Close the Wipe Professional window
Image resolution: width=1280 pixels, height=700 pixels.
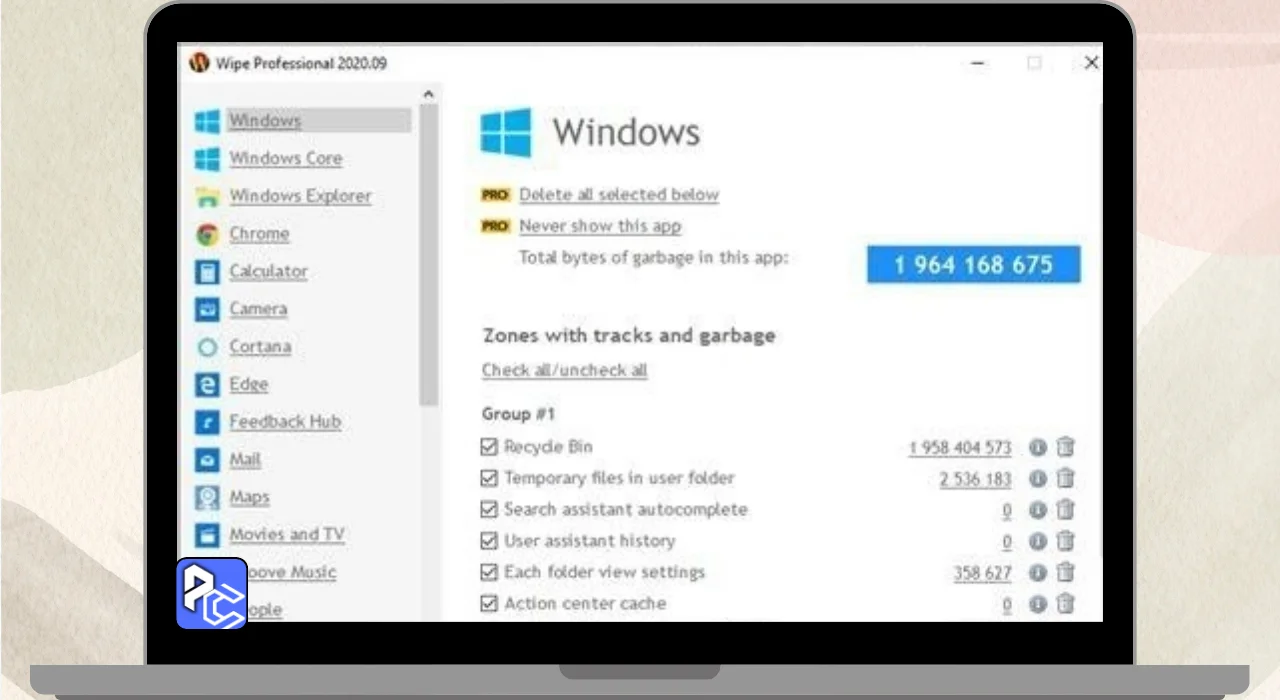[1091, 63]
